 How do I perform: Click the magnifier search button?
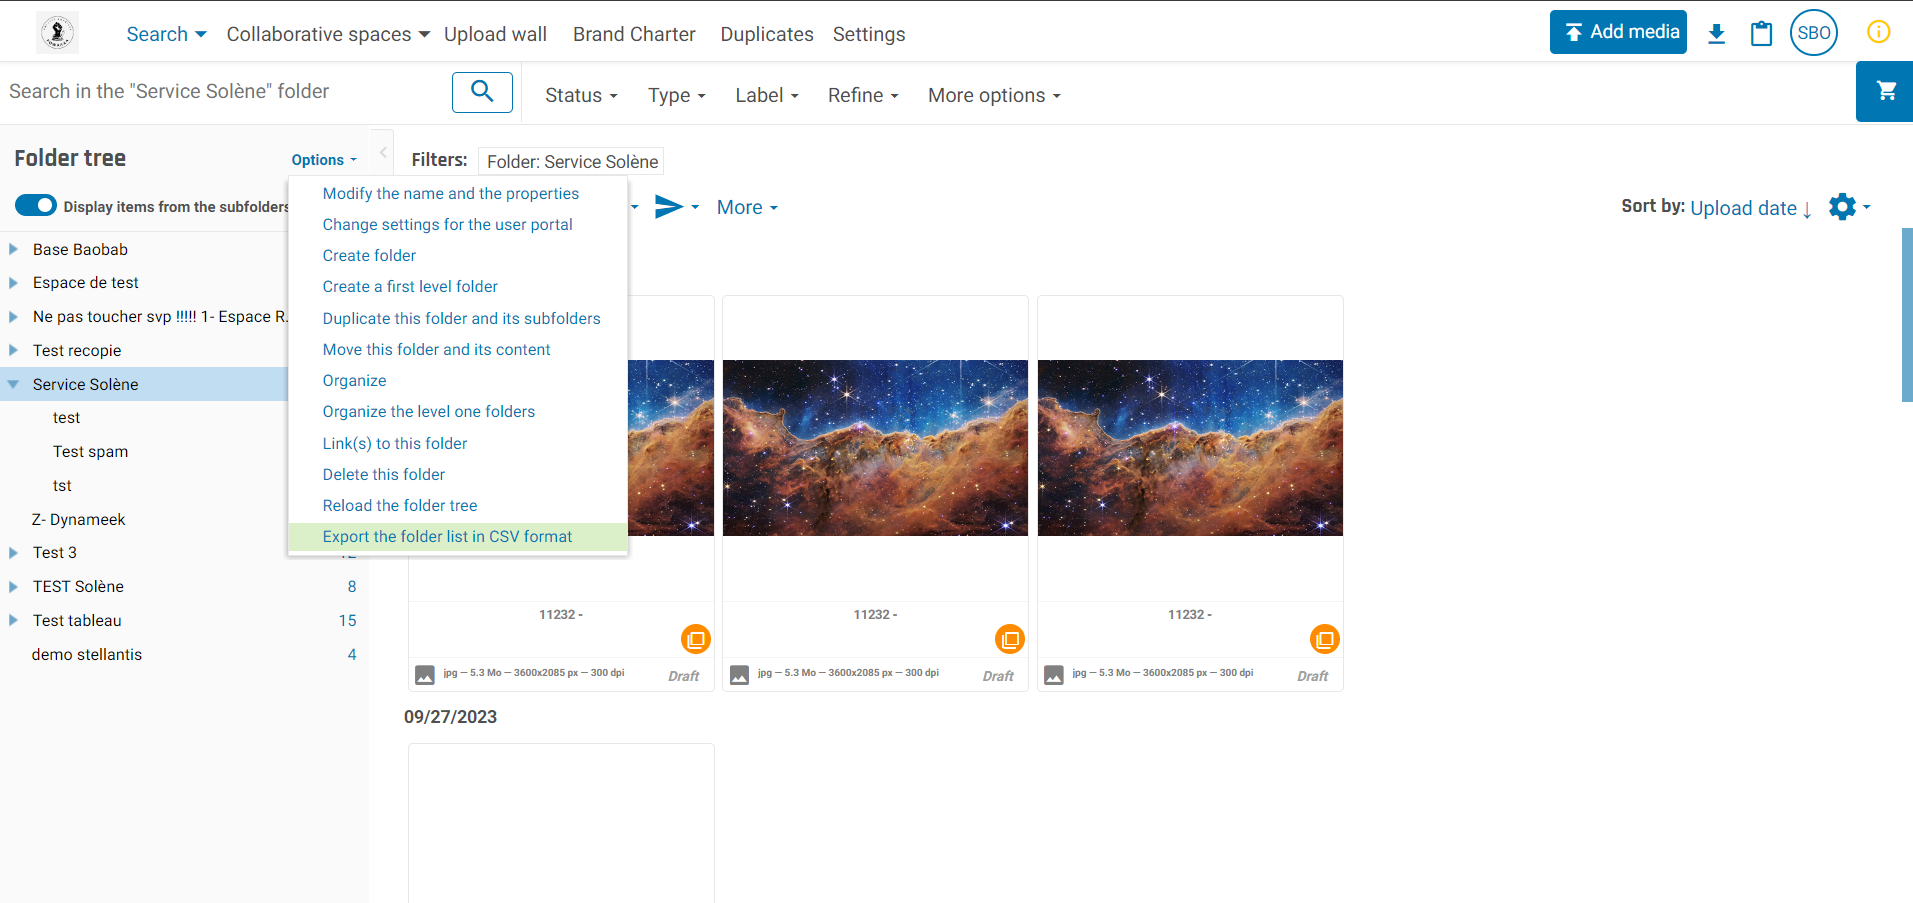482,92
